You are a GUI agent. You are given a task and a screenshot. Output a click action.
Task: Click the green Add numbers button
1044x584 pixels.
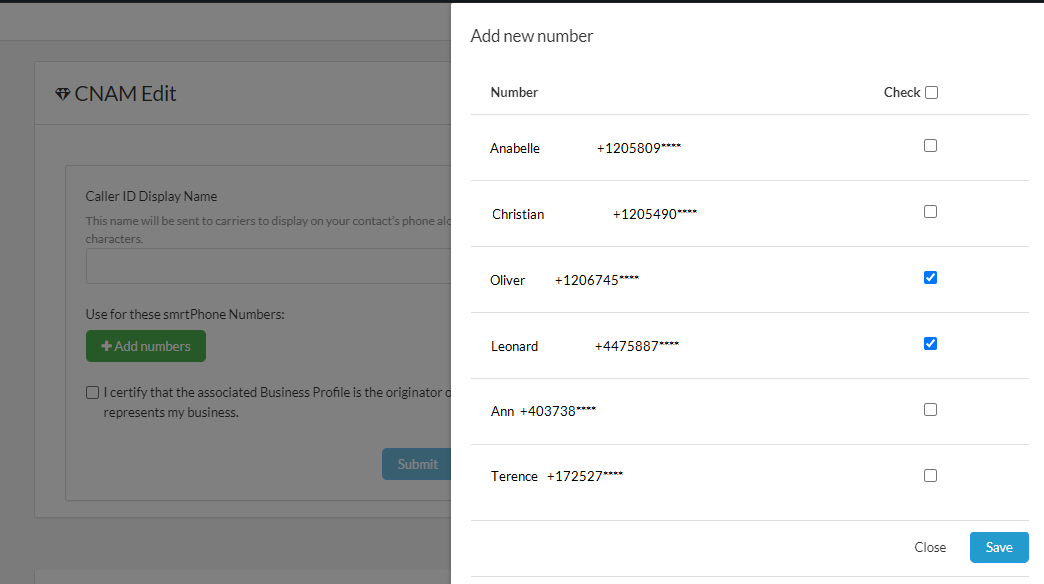pos(146,346)
